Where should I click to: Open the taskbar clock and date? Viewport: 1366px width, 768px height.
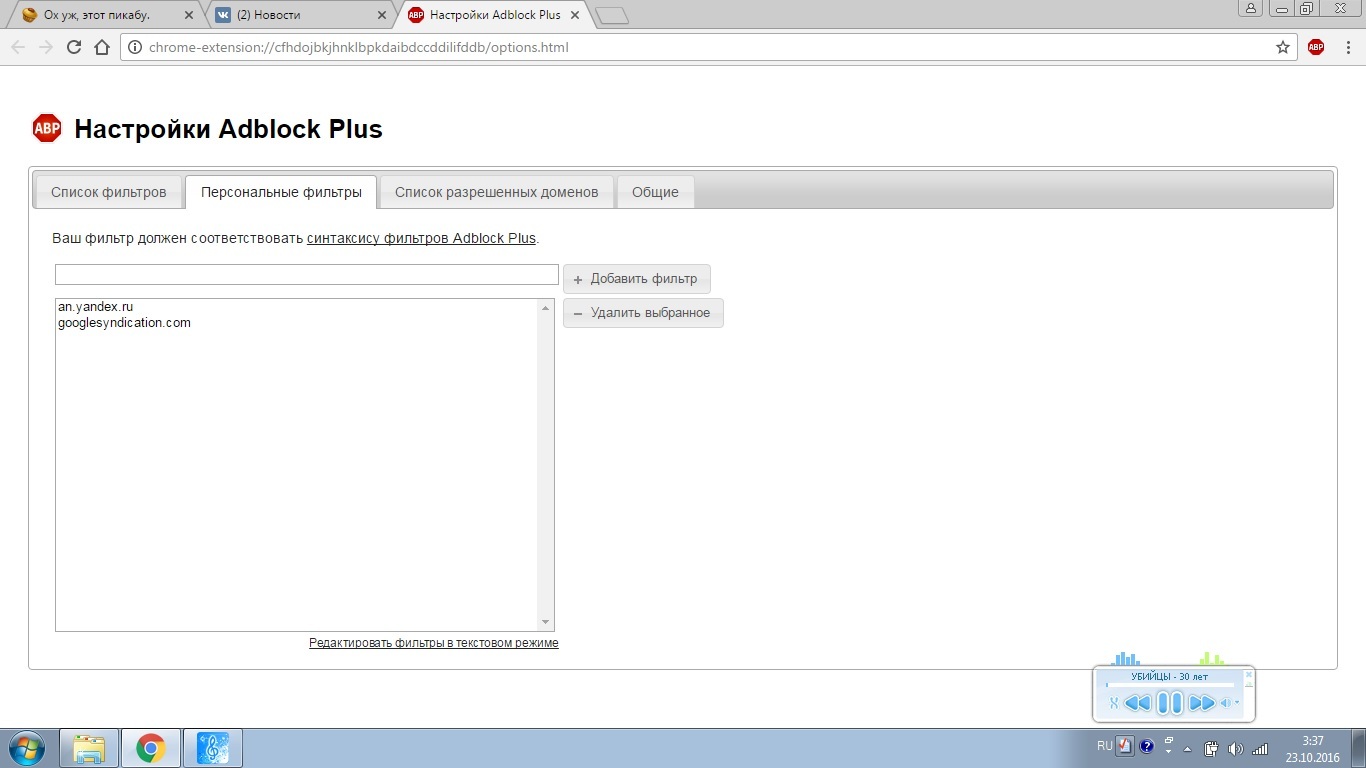(1312, 749)
